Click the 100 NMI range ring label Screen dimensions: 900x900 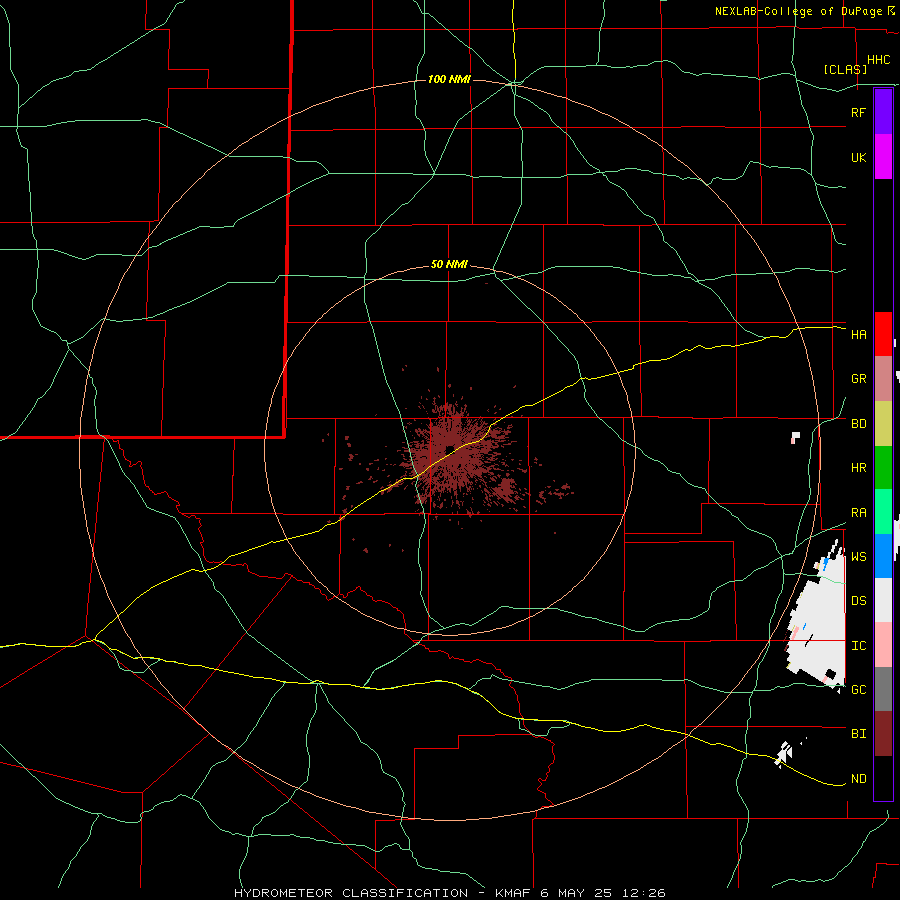(x=449, y=79)
